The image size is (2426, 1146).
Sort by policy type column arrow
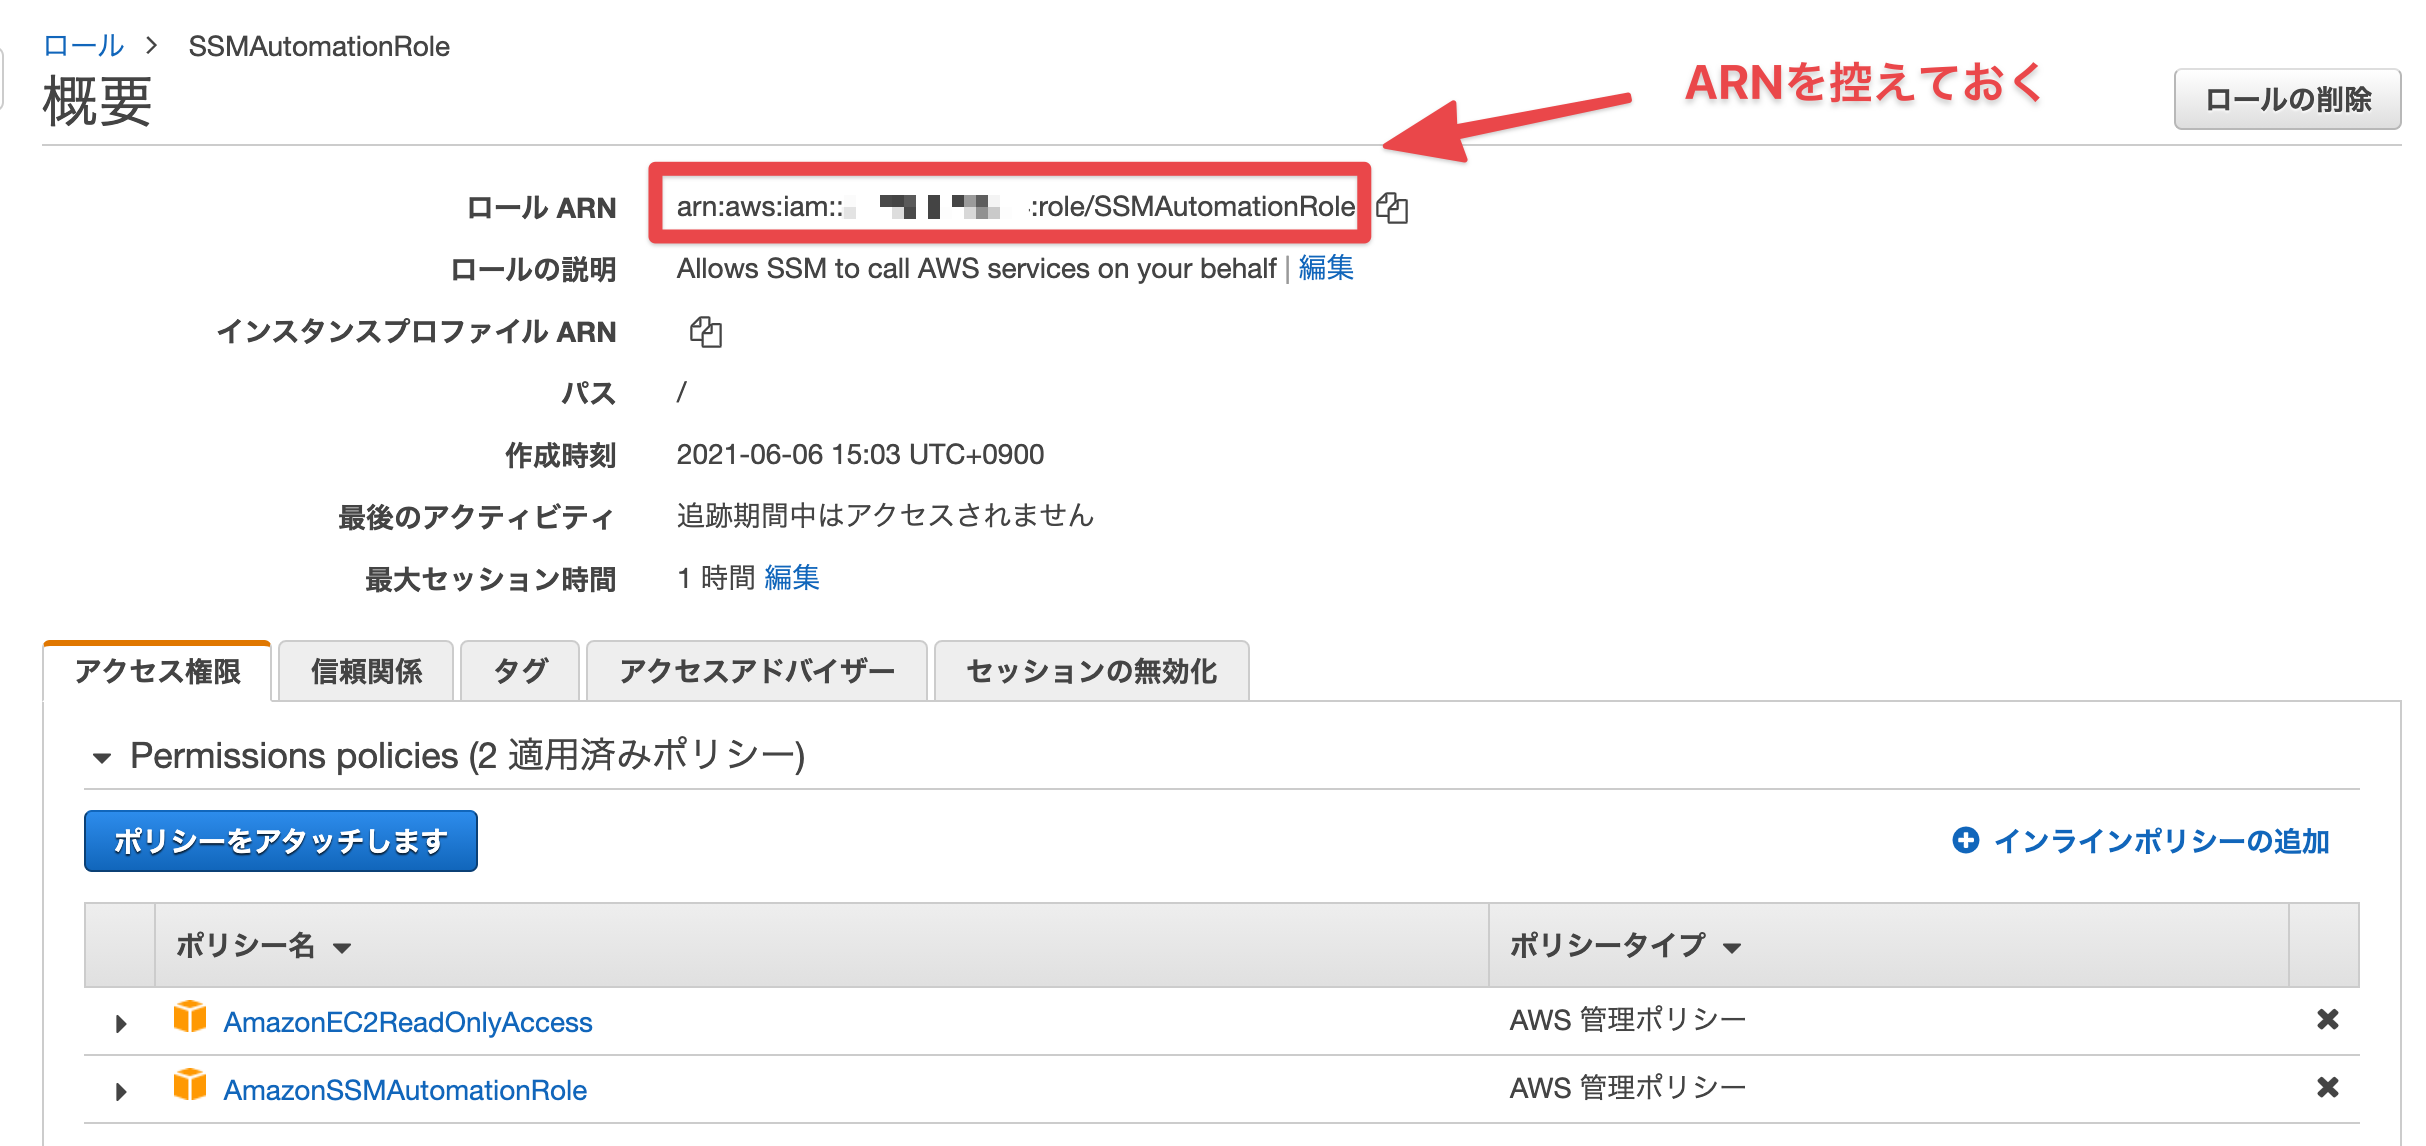(1733, 948)
